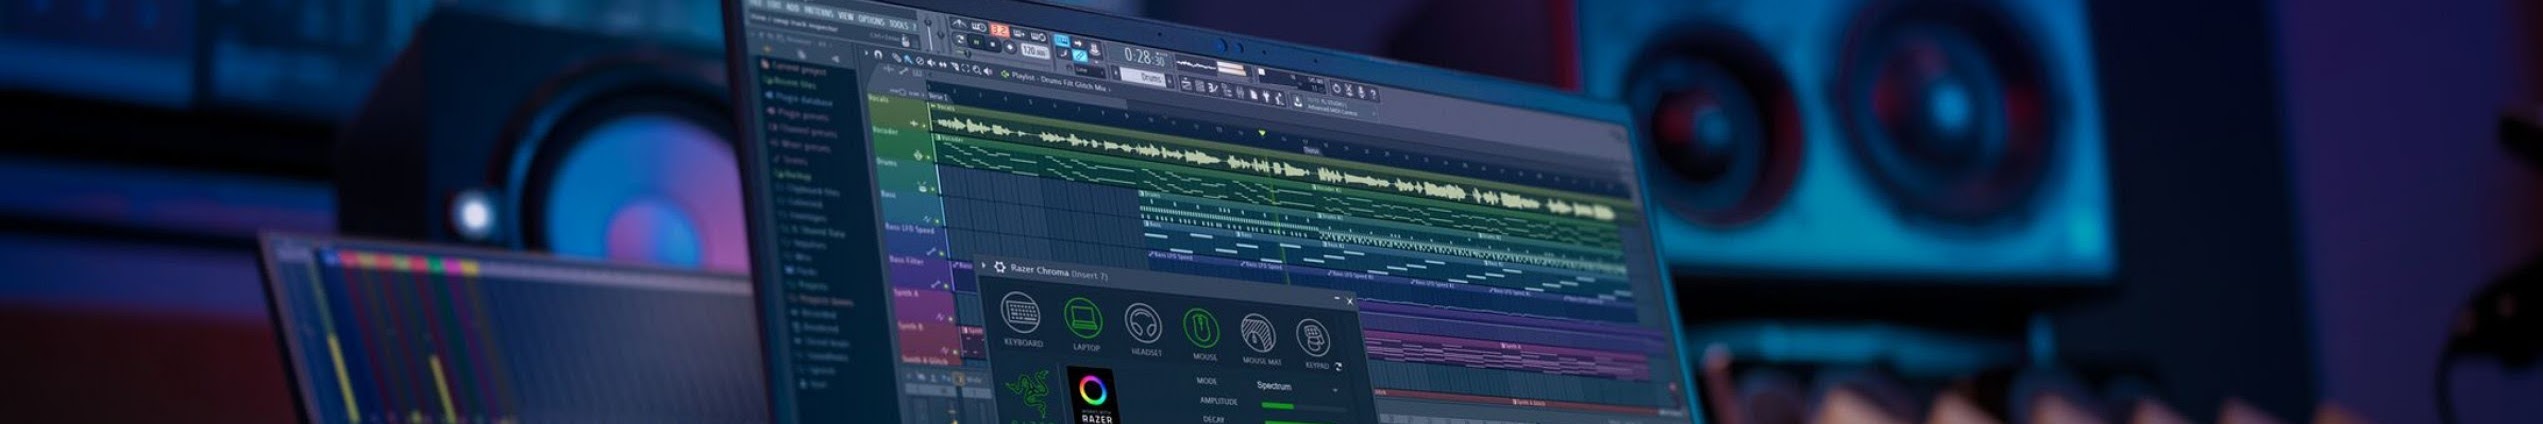Click the Keypad device icon in Razer Chroma
2543x424 pixels.
click(x=1313, y=337)
